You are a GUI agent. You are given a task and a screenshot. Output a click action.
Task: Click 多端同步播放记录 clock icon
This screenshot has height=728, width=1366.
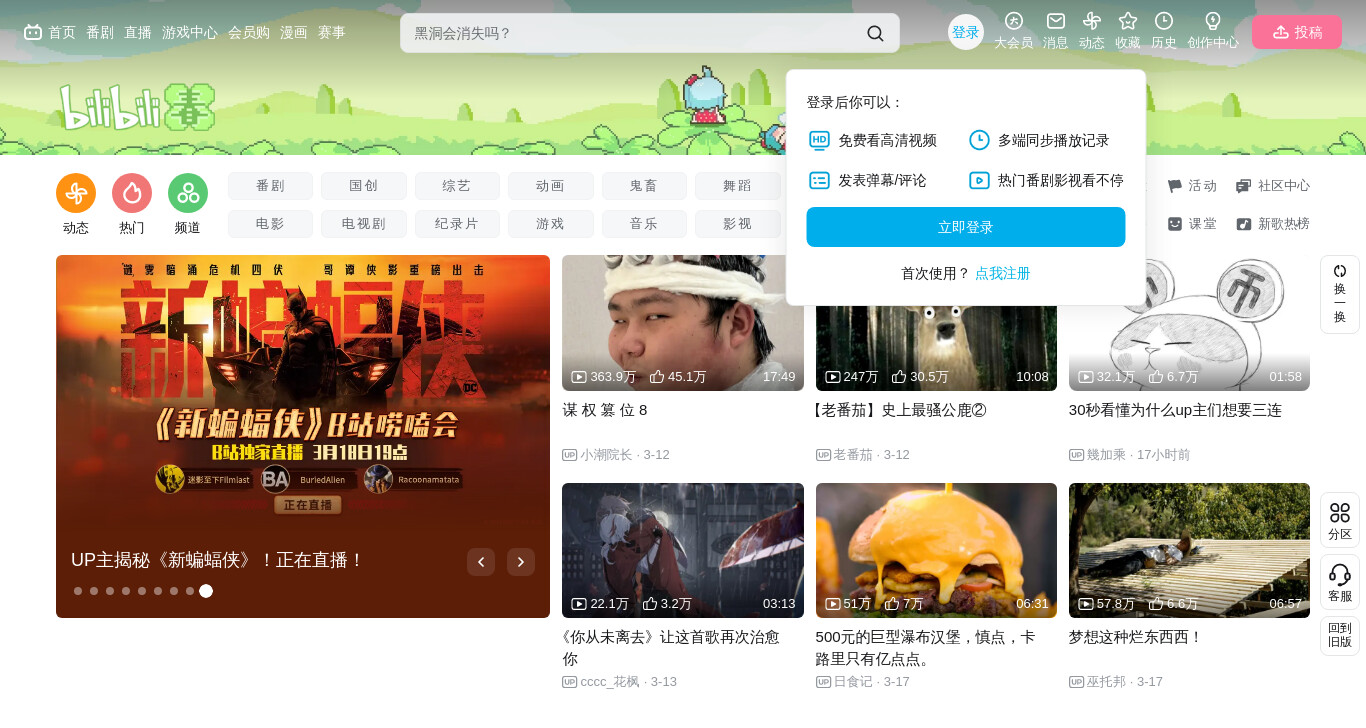coord(979,140)
